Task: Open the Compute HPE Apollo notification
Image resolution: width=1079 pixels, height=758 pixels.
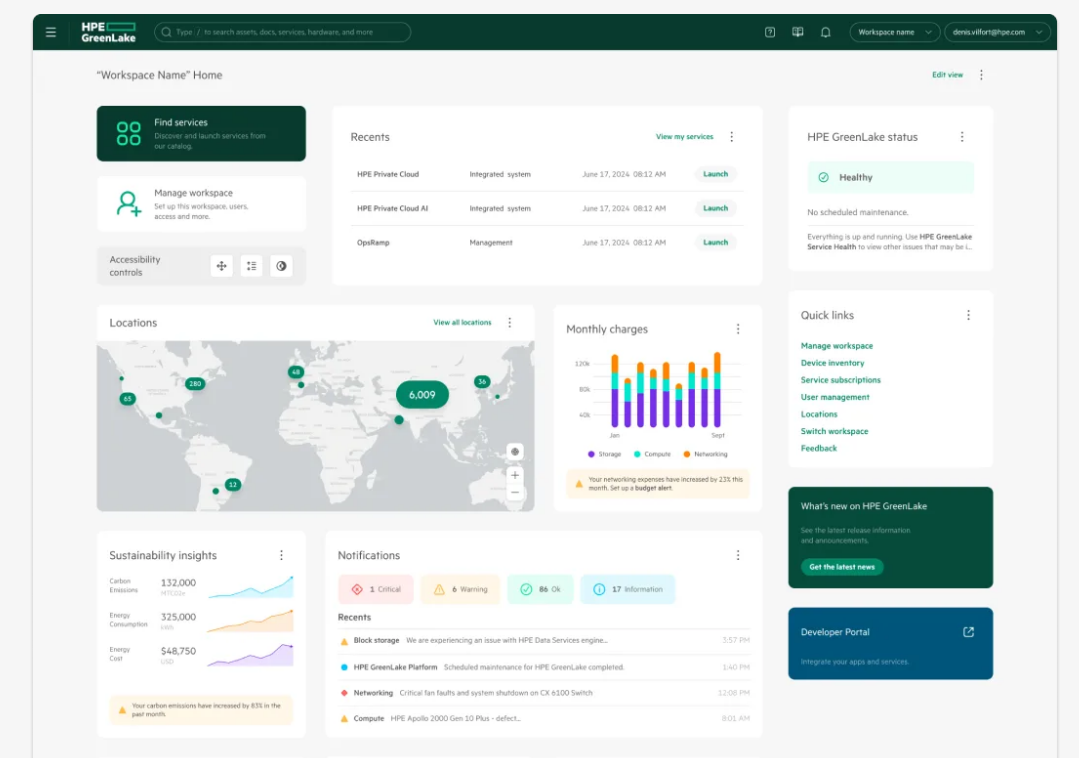Action: click(544, 719)
